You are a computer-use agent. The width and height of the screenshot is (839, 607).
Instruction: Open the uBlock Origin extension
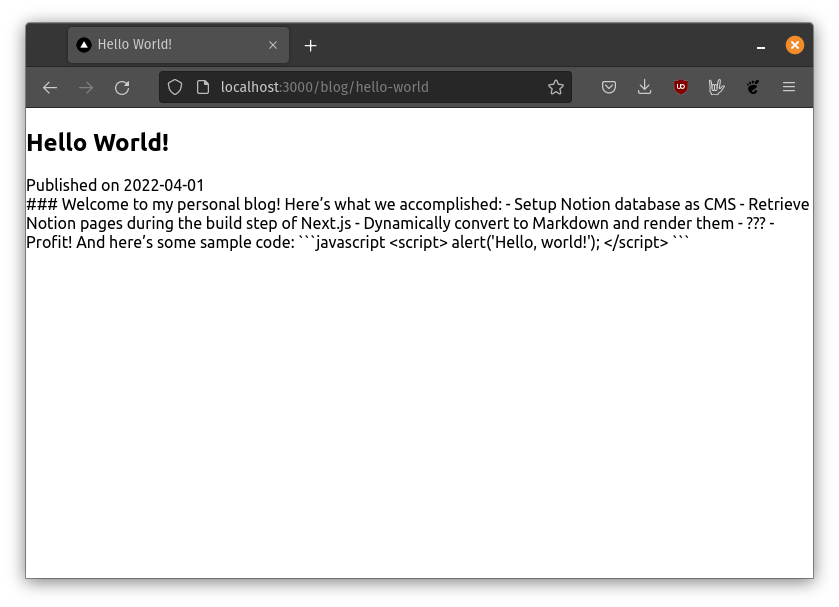pos(681,87)
